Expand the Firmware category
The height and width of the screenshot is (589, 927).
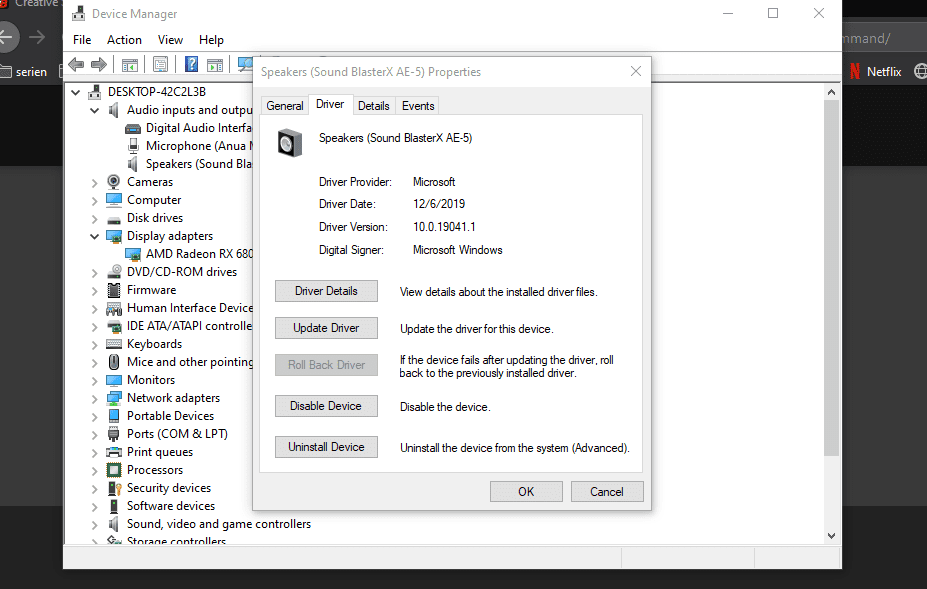pos(94,291)
